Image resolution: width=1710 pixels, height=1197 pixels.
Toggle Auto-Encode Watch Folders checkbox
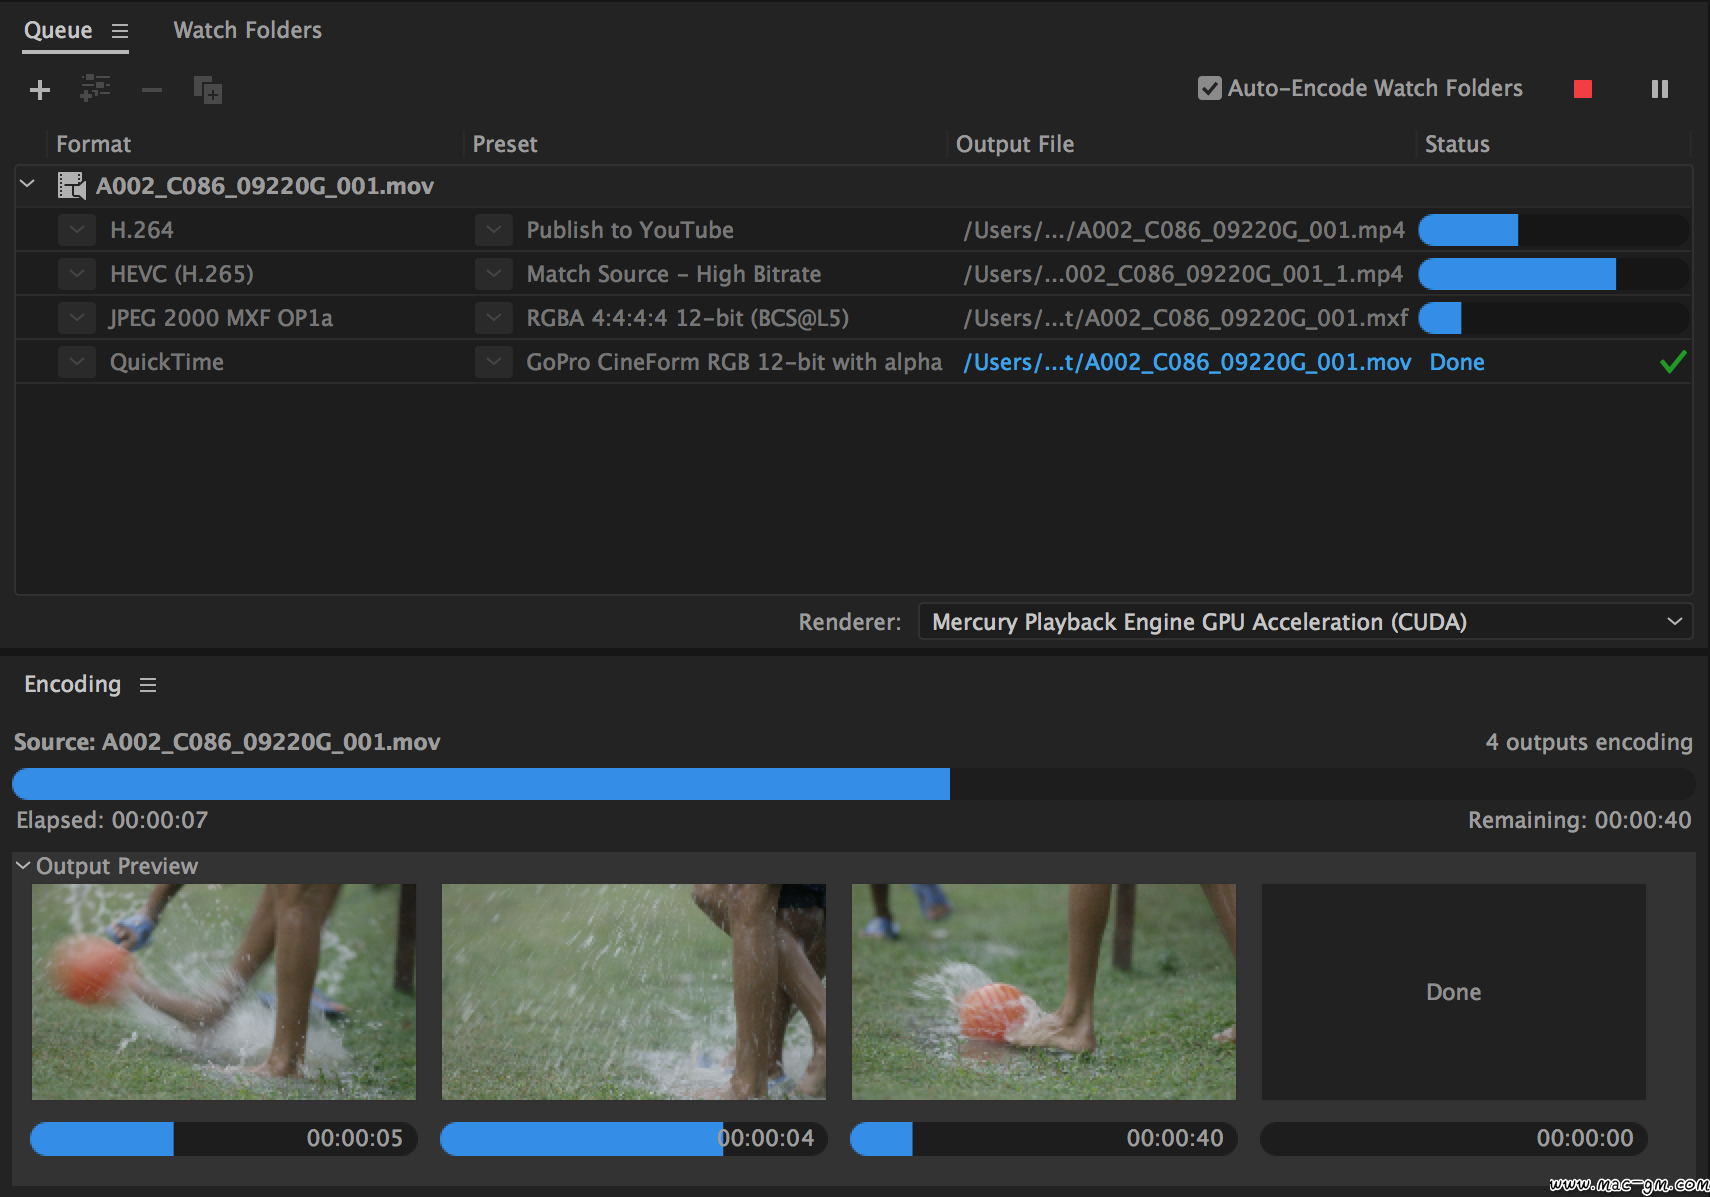[x=1210, y=88]
